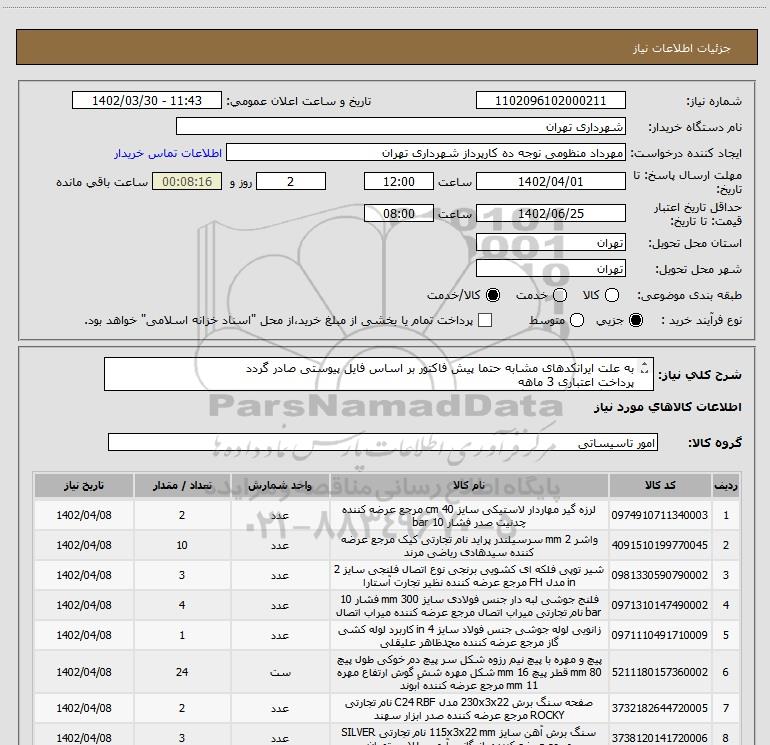Click the شهر محل تحویل field
770x745 pixels.
coord(550,269)
